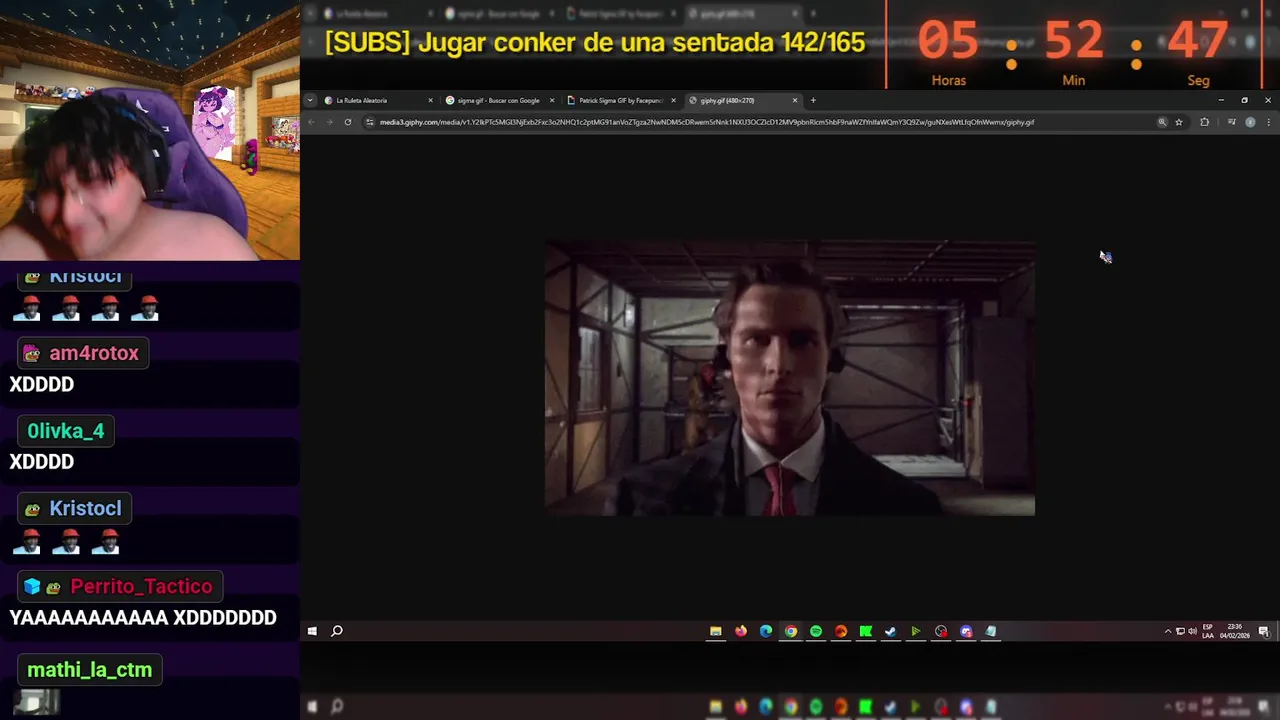Open the green play triangle app in the taskbar
Screen dimensions: 1280x720
point(915,631)
